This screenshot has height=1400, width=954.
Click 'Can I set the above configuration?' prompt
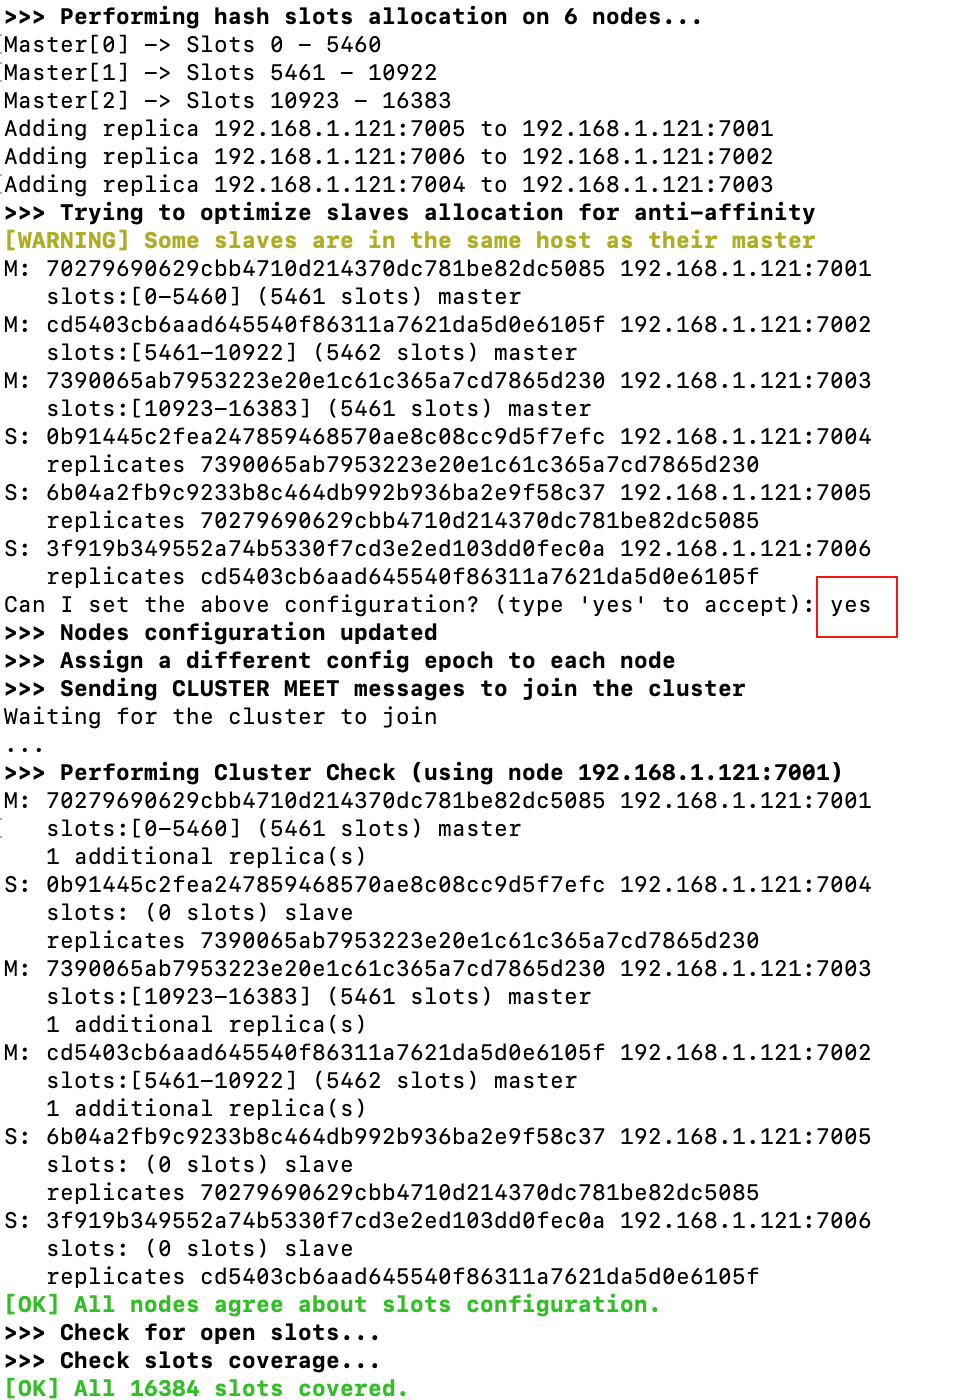coord(410,605)
